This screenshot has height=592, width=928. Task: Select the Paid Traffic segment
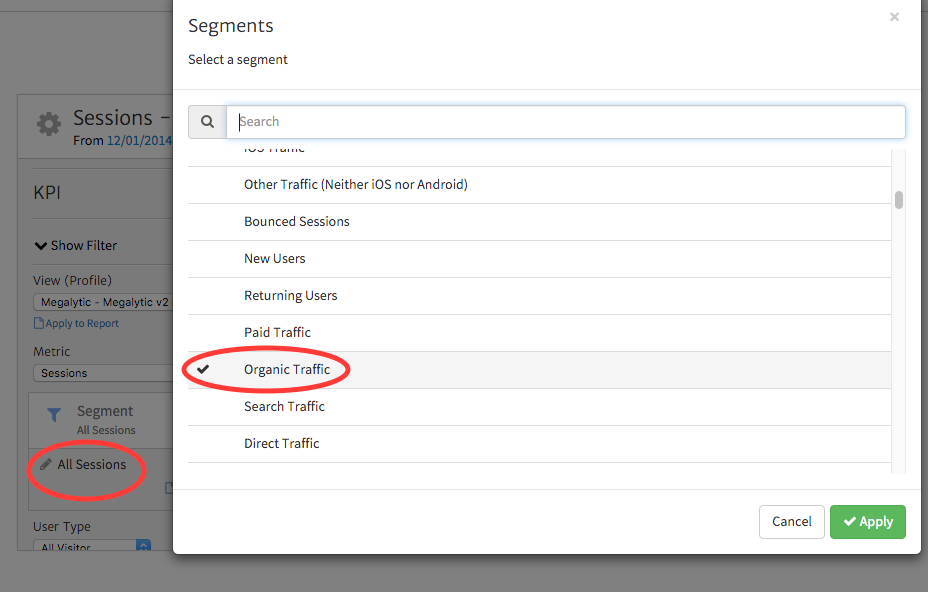coord(277,332)
